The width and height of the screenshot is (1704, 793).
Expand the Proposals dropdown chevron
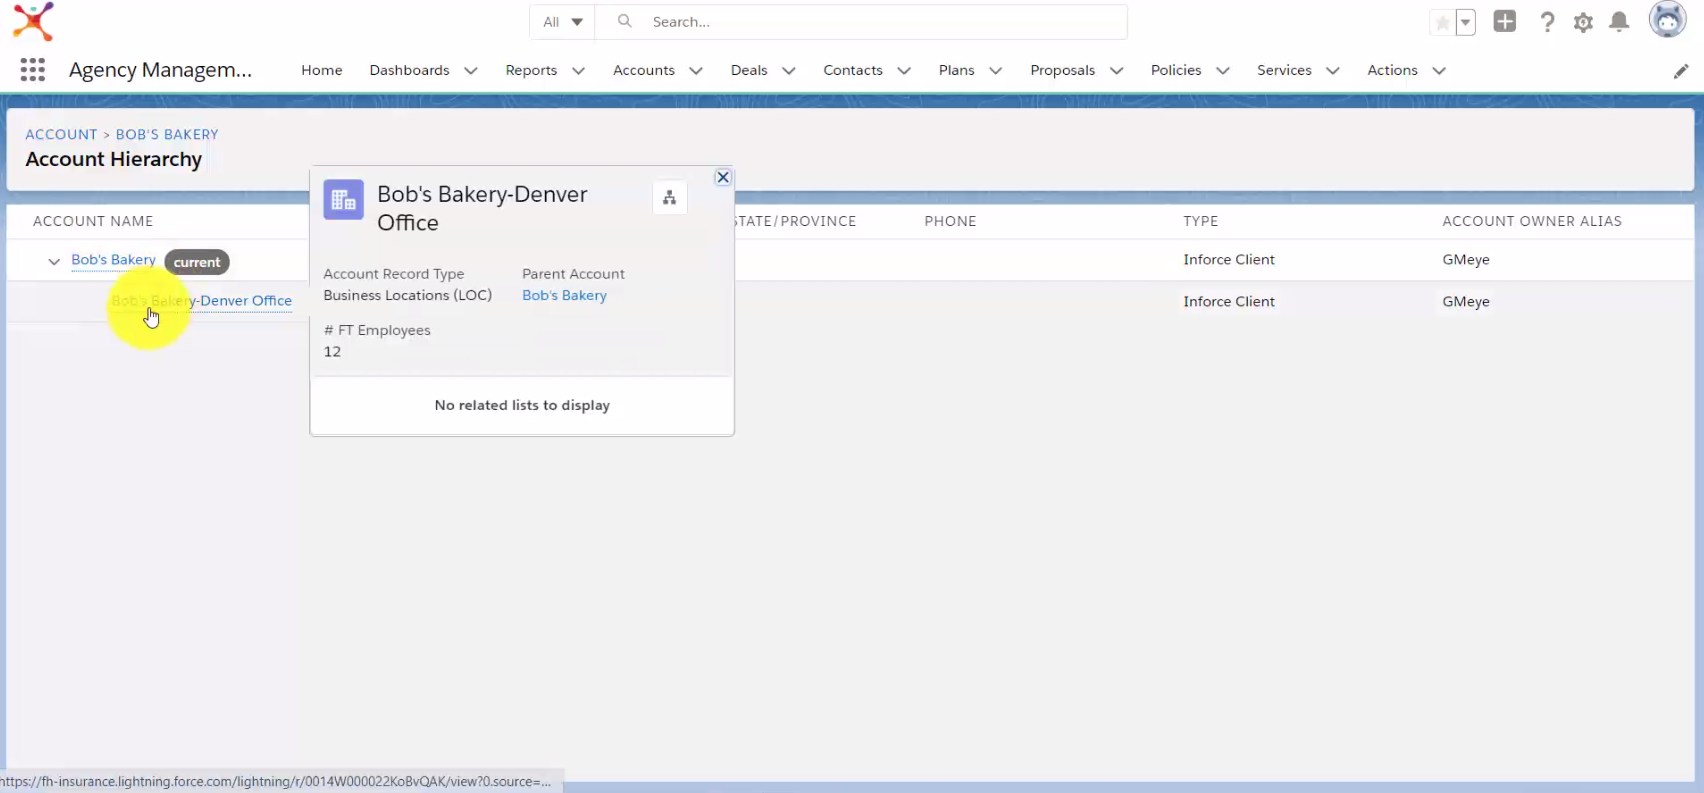click(x=1117, y=71)
